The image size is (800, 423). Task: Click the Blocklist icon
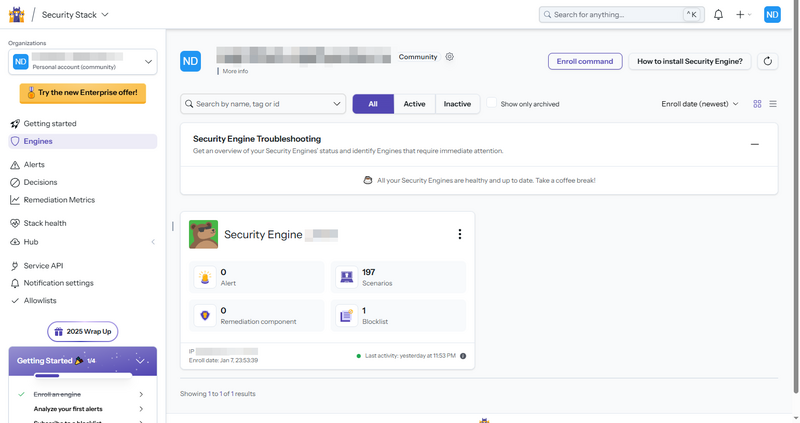point(347,315)
